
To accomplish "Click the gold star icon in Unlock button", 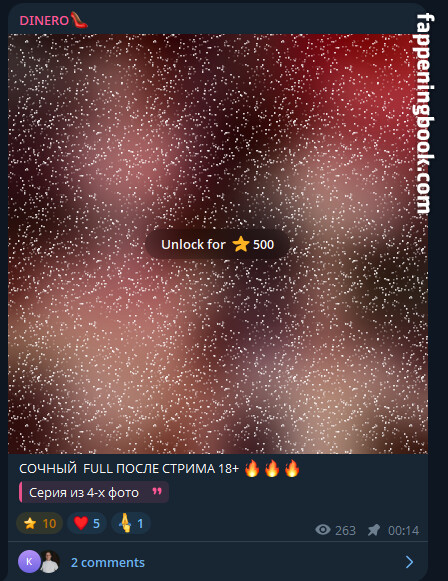I will pyautogui.click(x=241, y=245).
